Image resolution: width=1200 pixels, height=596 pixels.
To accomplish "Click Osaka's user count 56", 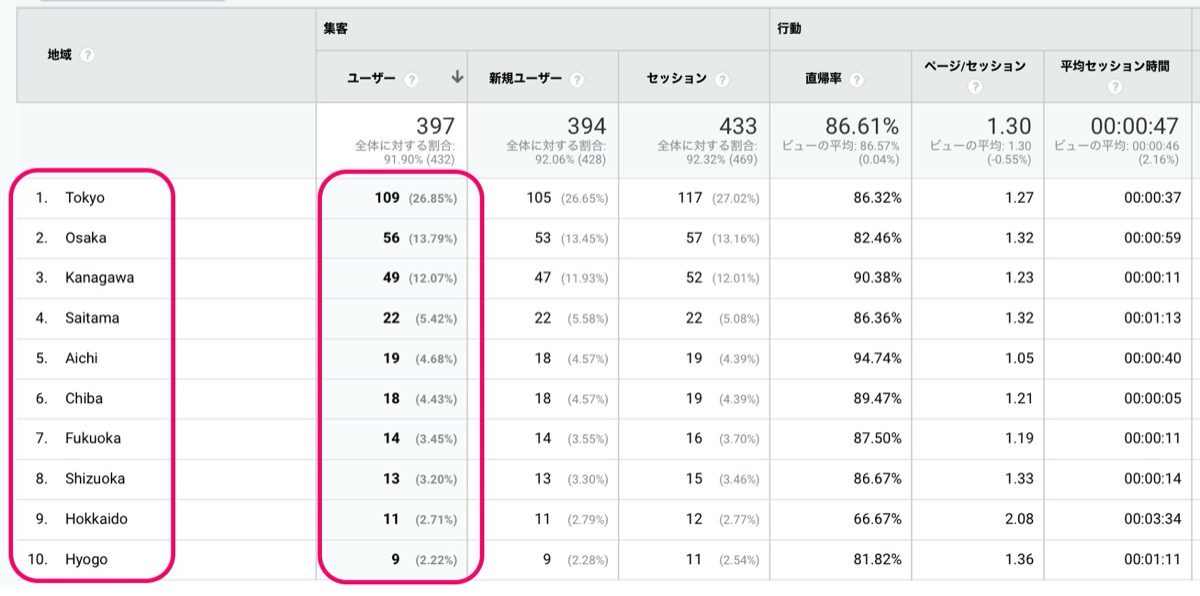I will click(x=391, y=238).
